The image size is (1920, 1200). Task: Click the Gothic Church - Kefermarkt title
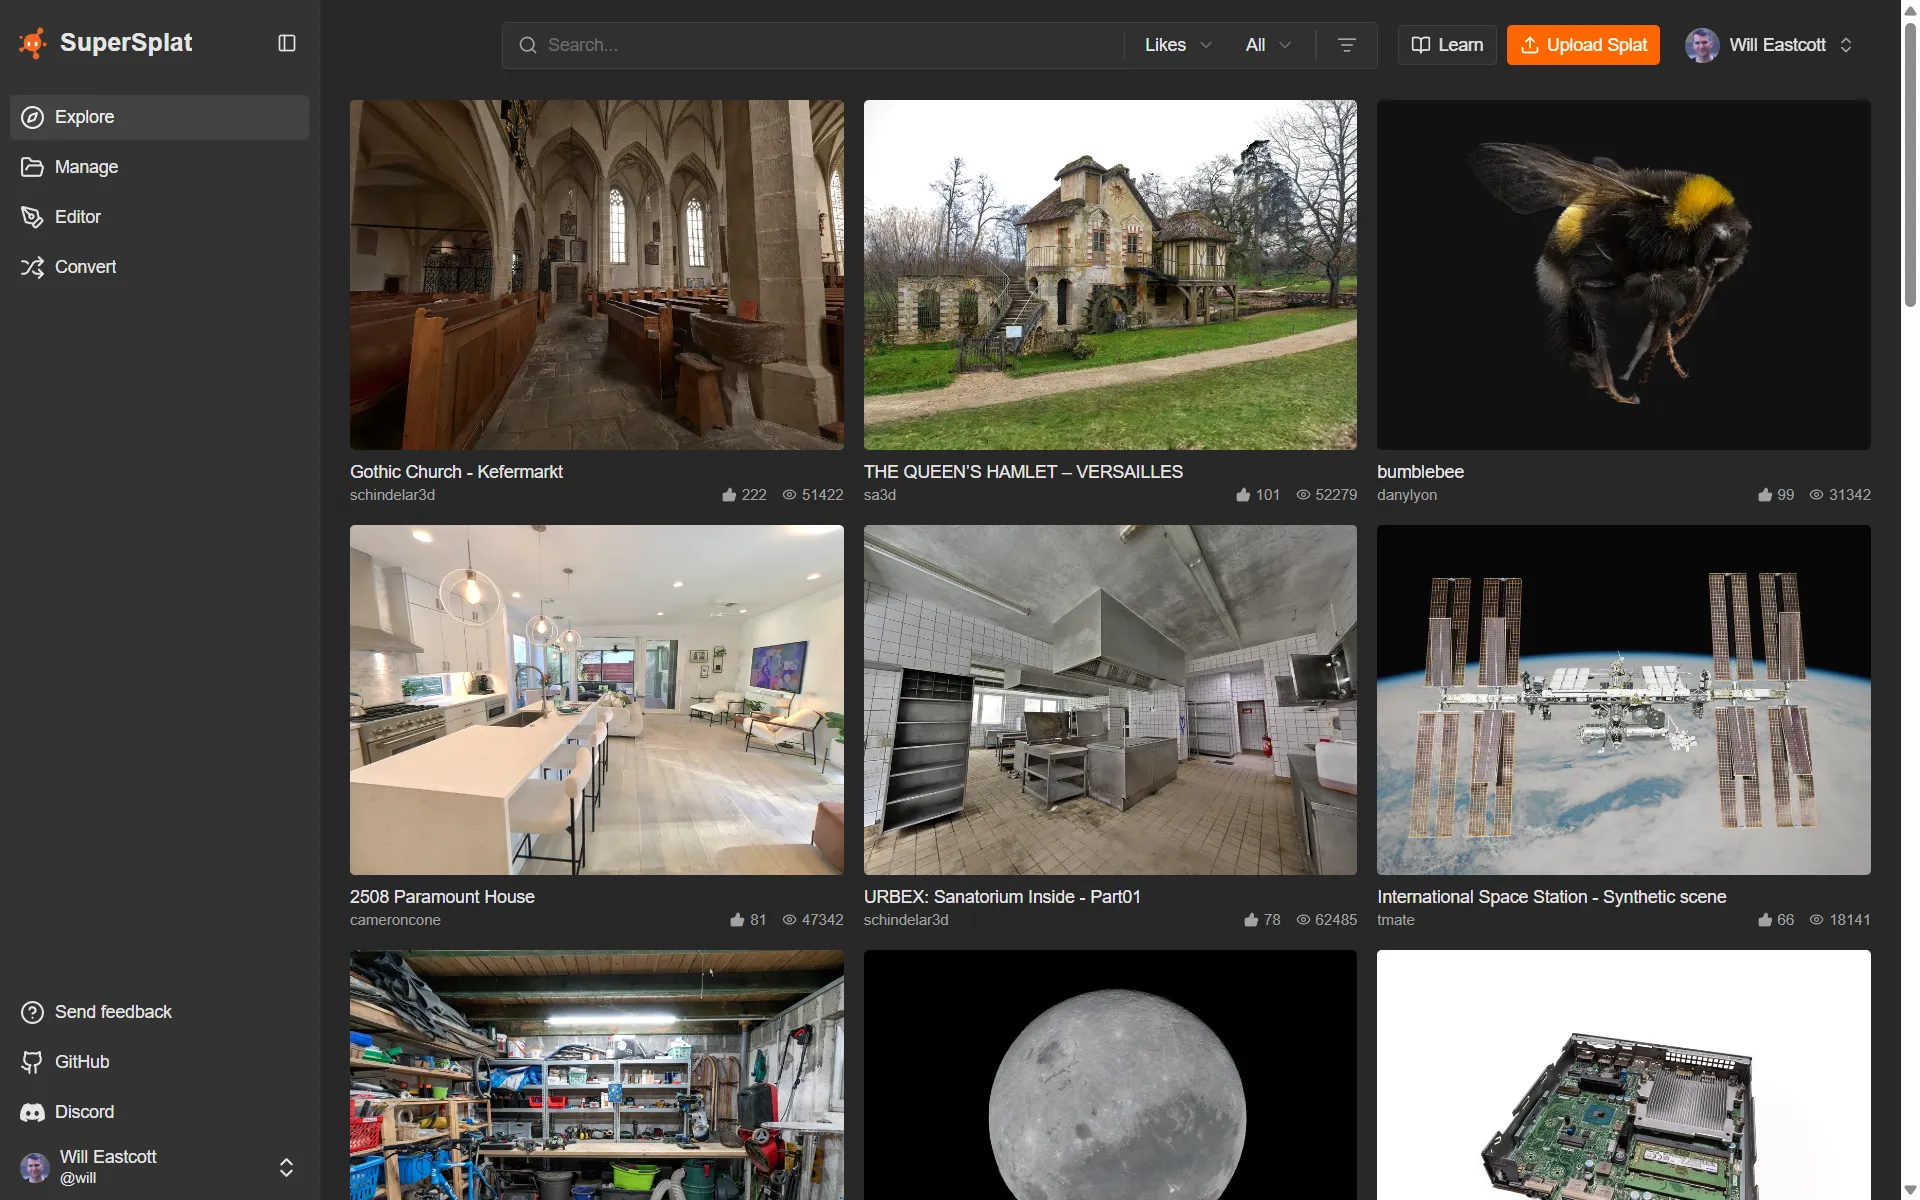[x=456, y=472]
